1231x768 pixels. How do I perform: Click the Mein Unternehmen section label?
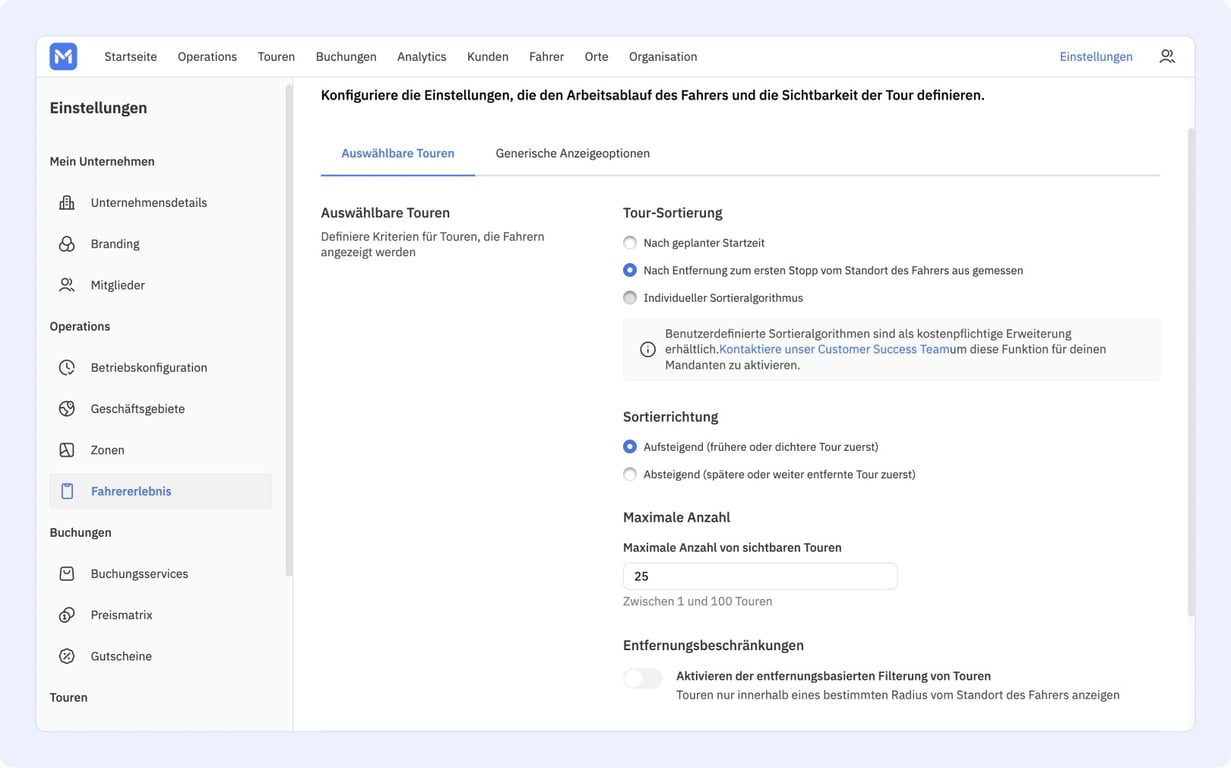click(102, 162)
